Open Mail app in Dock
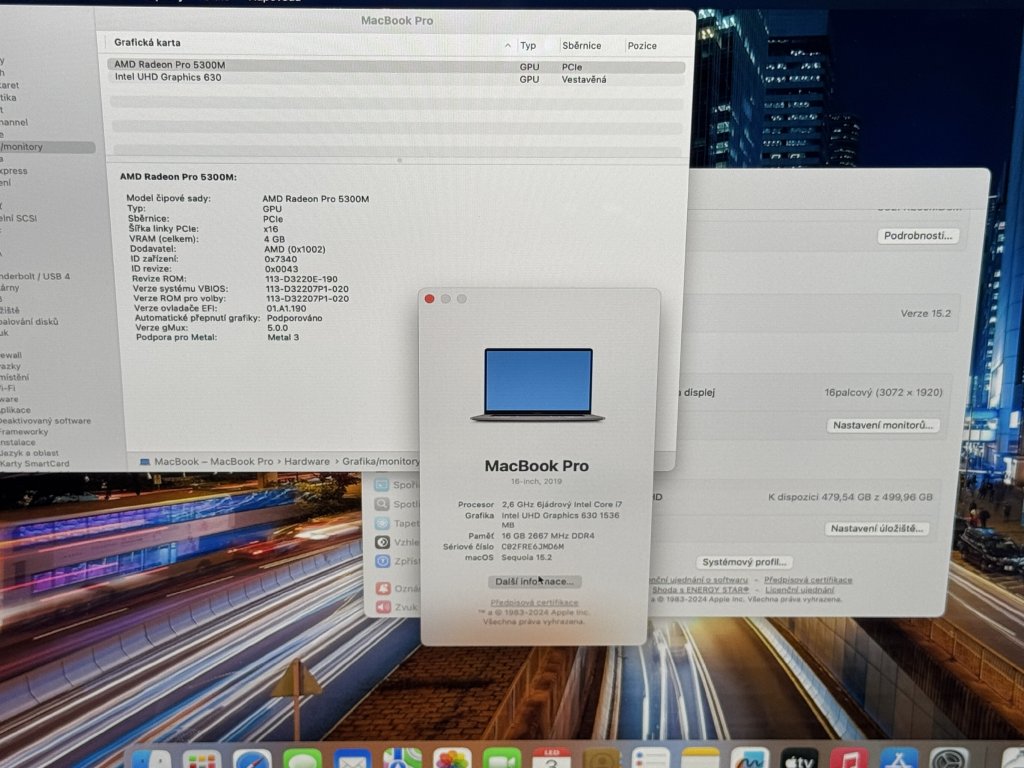This screenshot has width=1024, height=768. (x=353, y=760)
